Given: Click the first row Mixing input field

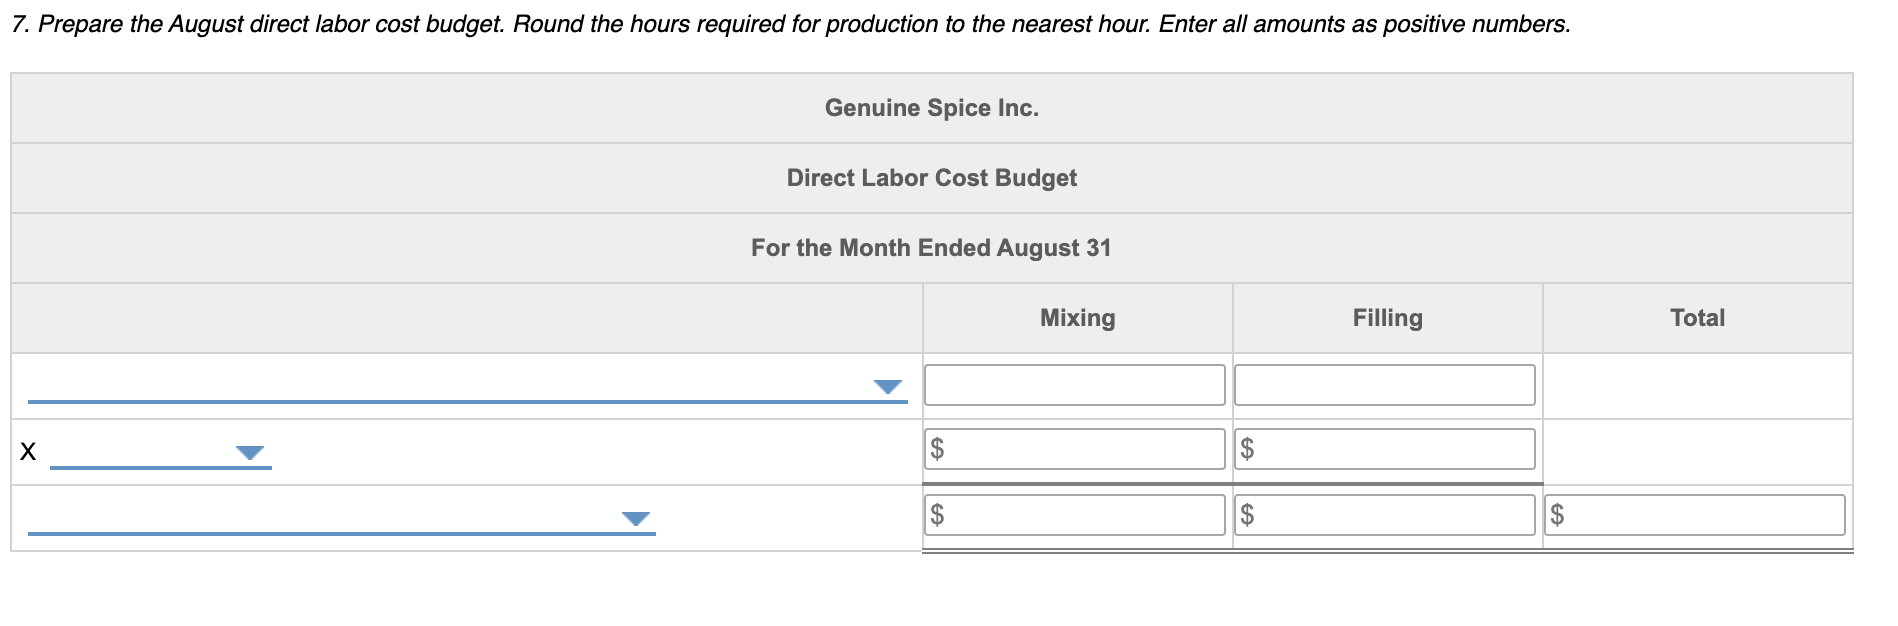Looking at the screenshot, I should 1075,385.
